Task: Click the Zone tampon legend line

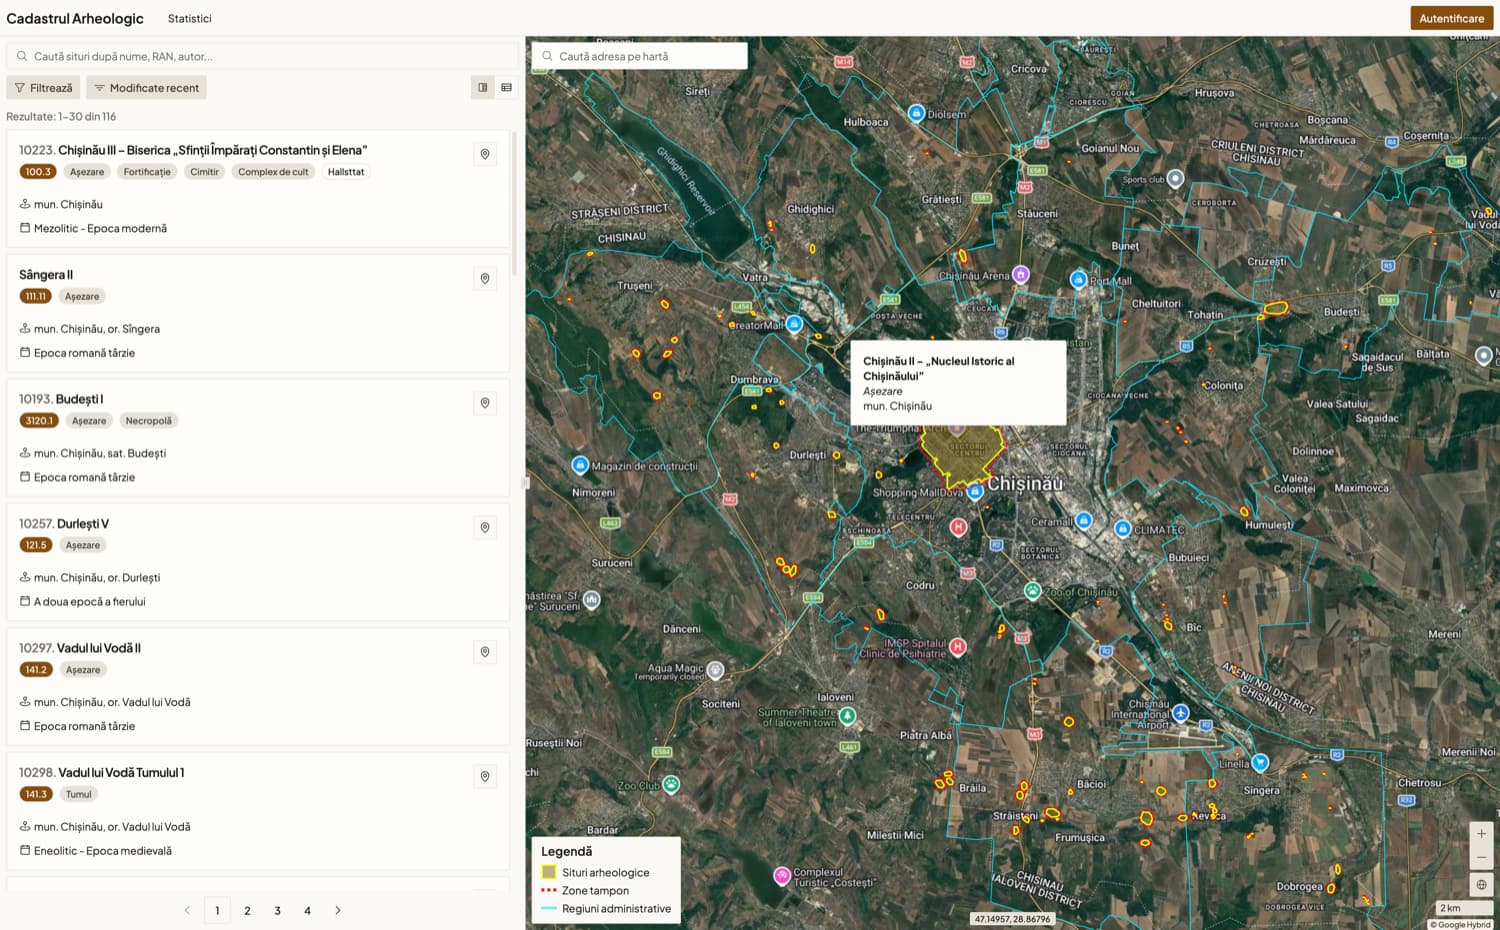Action: (548, 890)
